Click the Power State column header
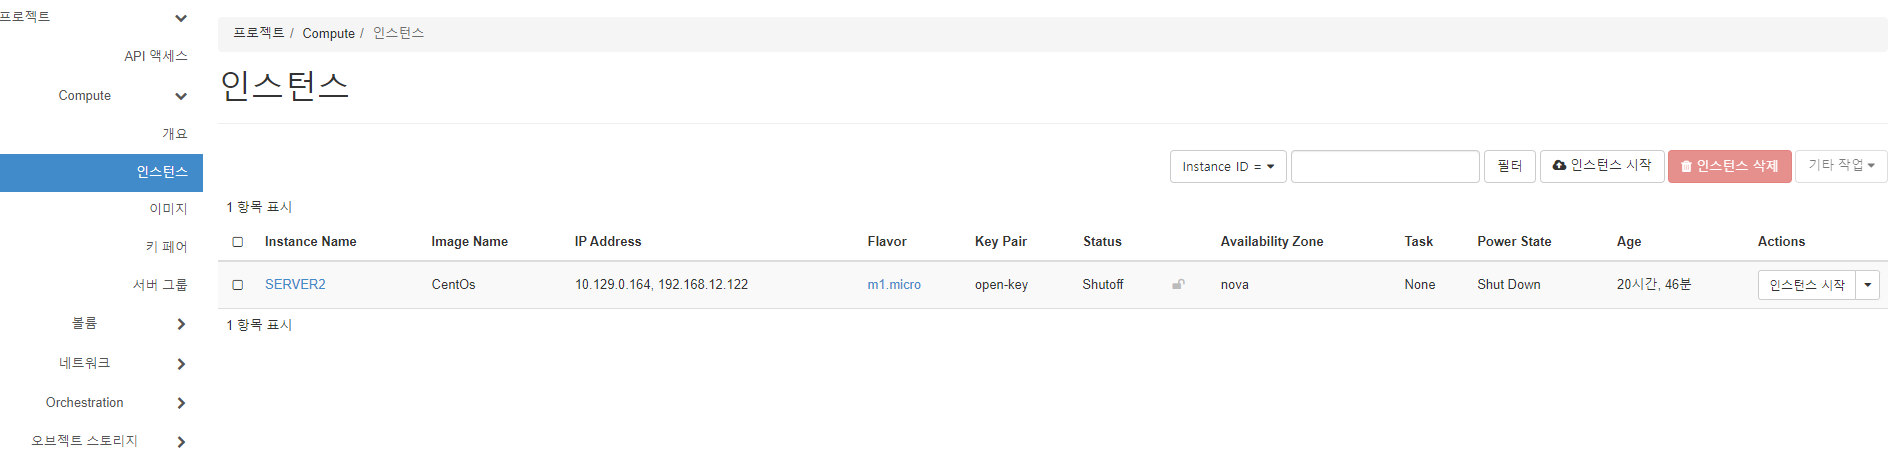 click(1514, 242)
